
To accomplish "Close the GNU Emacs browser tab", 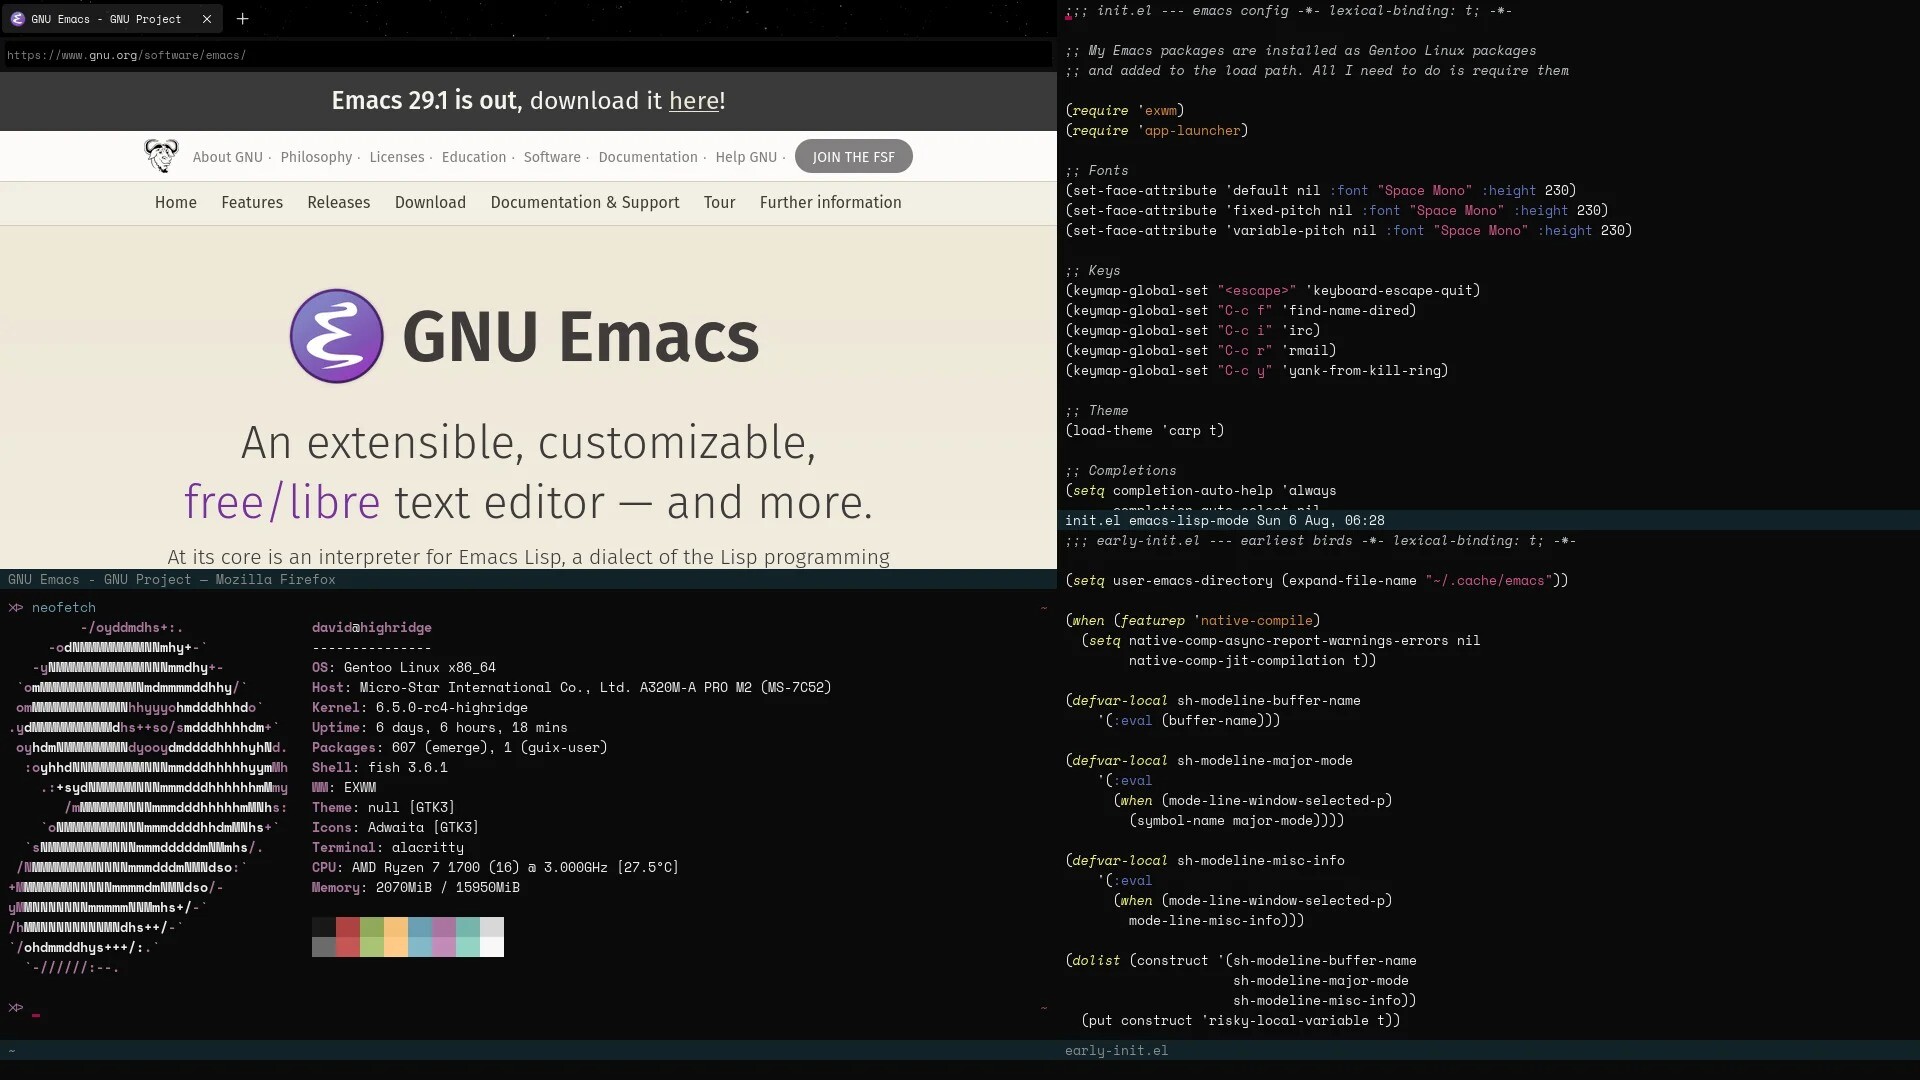I will click(206, 19).
